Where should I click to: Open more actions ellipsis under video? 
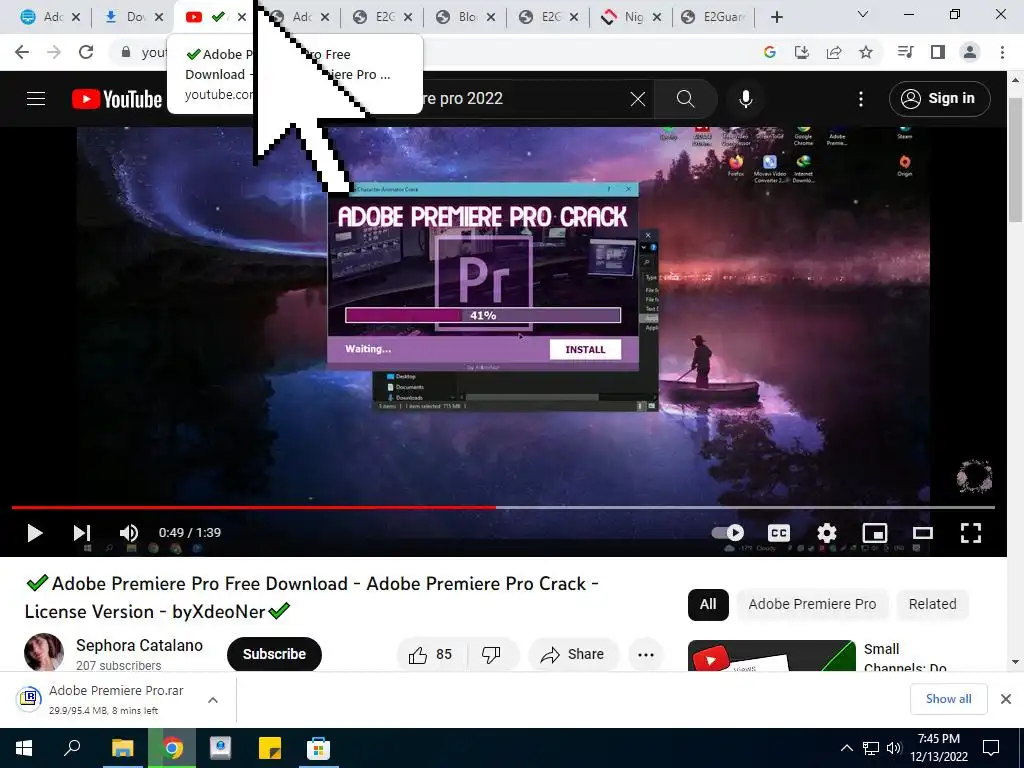pos(645,654)
